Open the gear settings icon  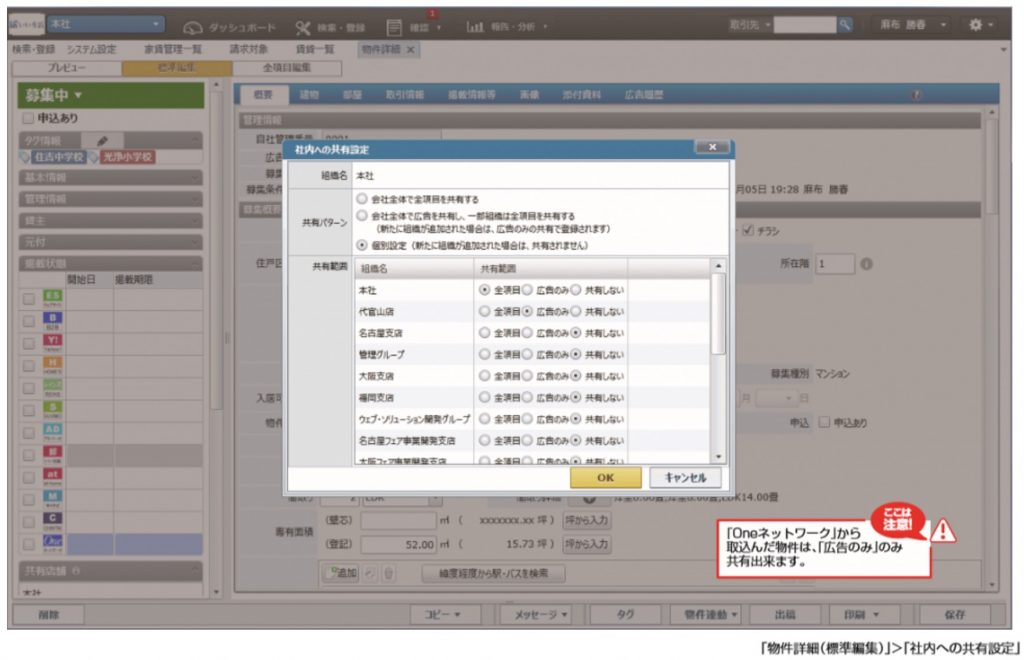[x=976, y=25]
